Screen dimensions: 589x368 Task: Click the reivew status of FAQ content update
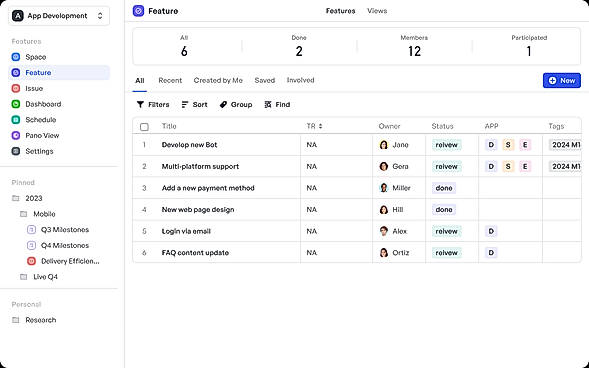click(x=447, y=253)
